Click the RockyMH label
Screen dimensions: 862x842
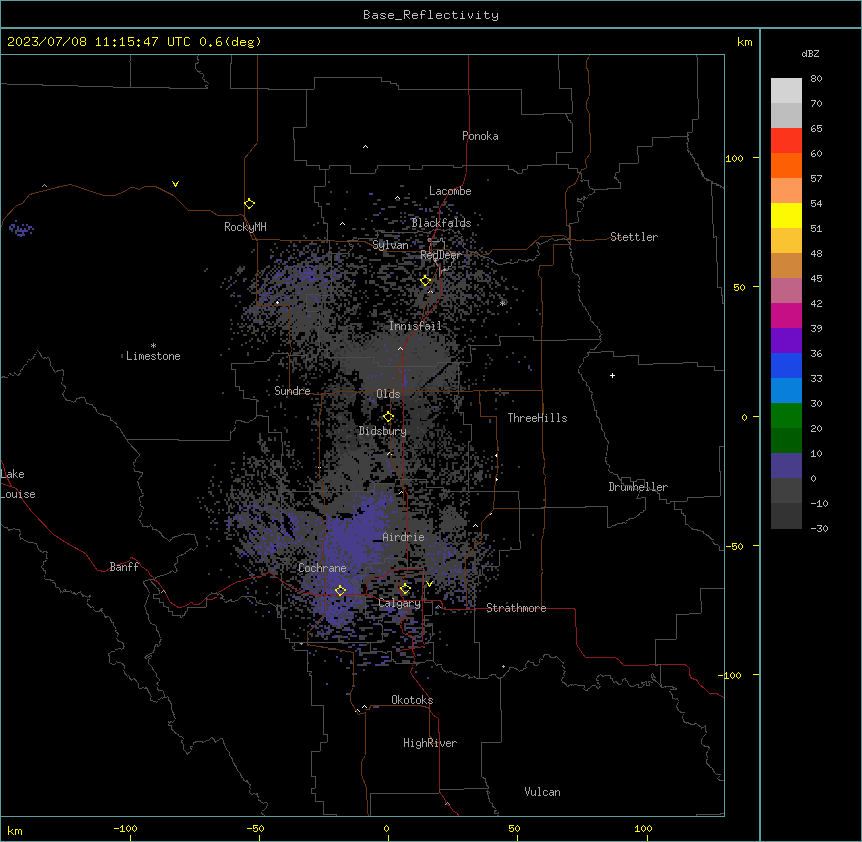tap(245, 227)
